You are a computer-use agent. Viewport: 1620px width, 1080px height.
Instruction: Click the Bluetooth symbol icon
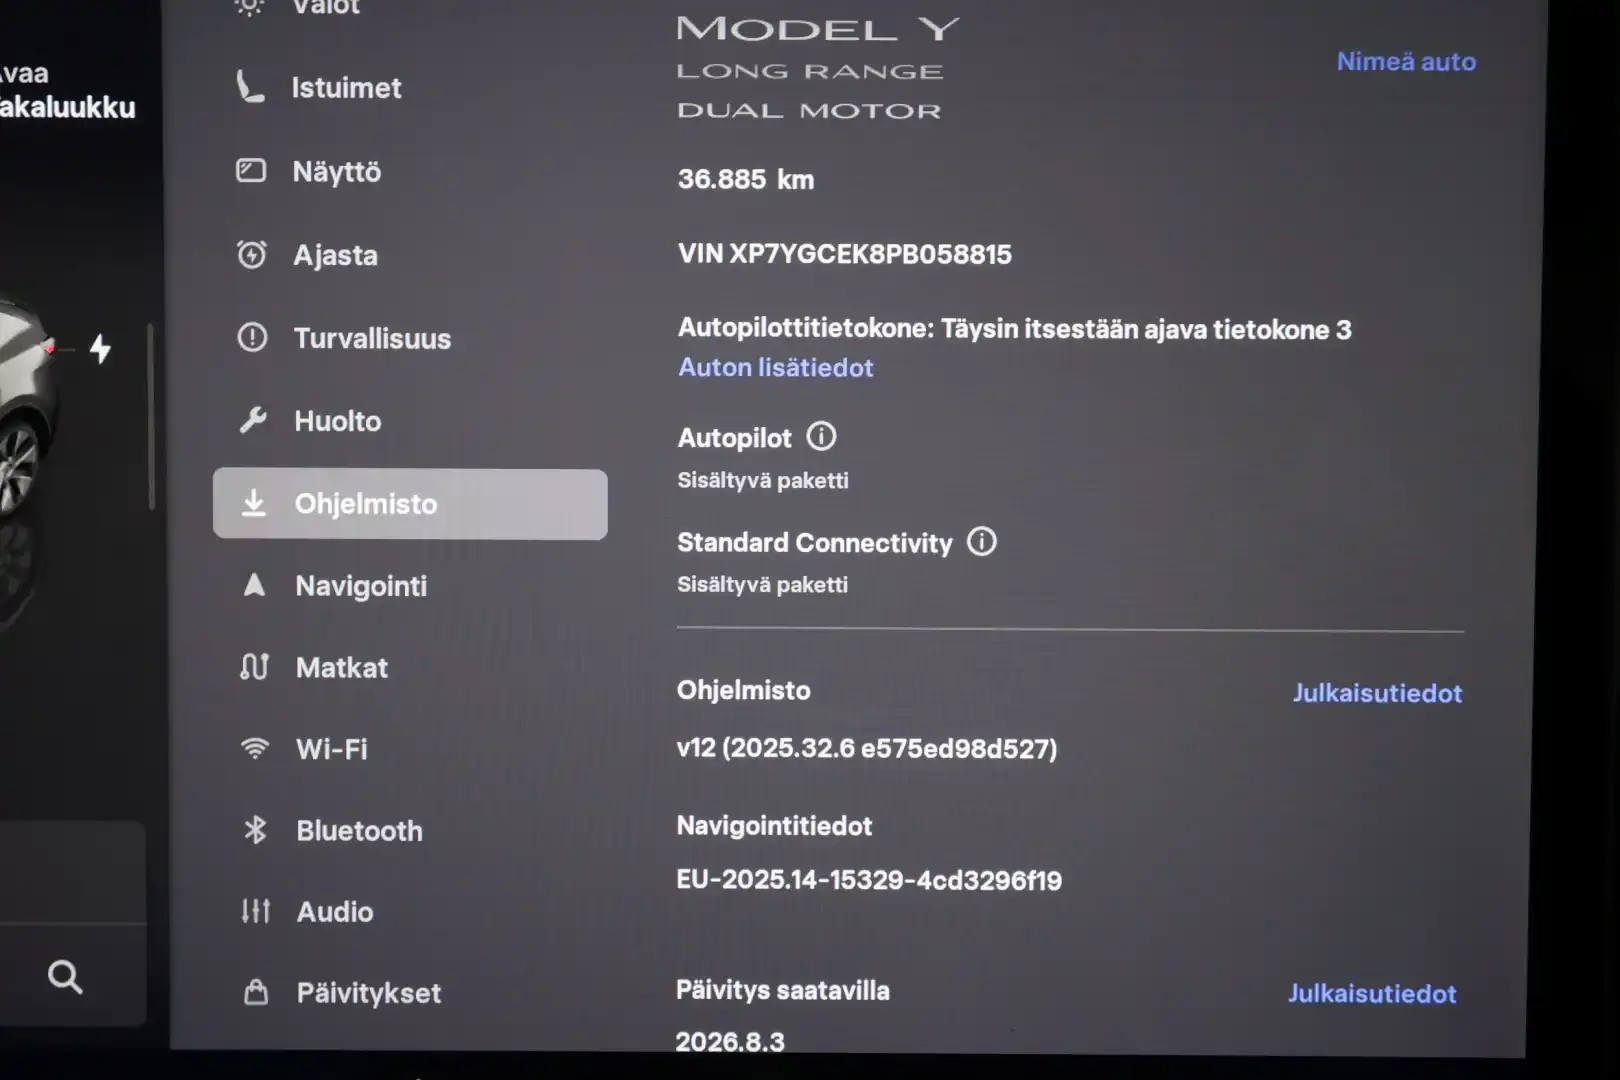pyautogui.click(x=255, y=829)
